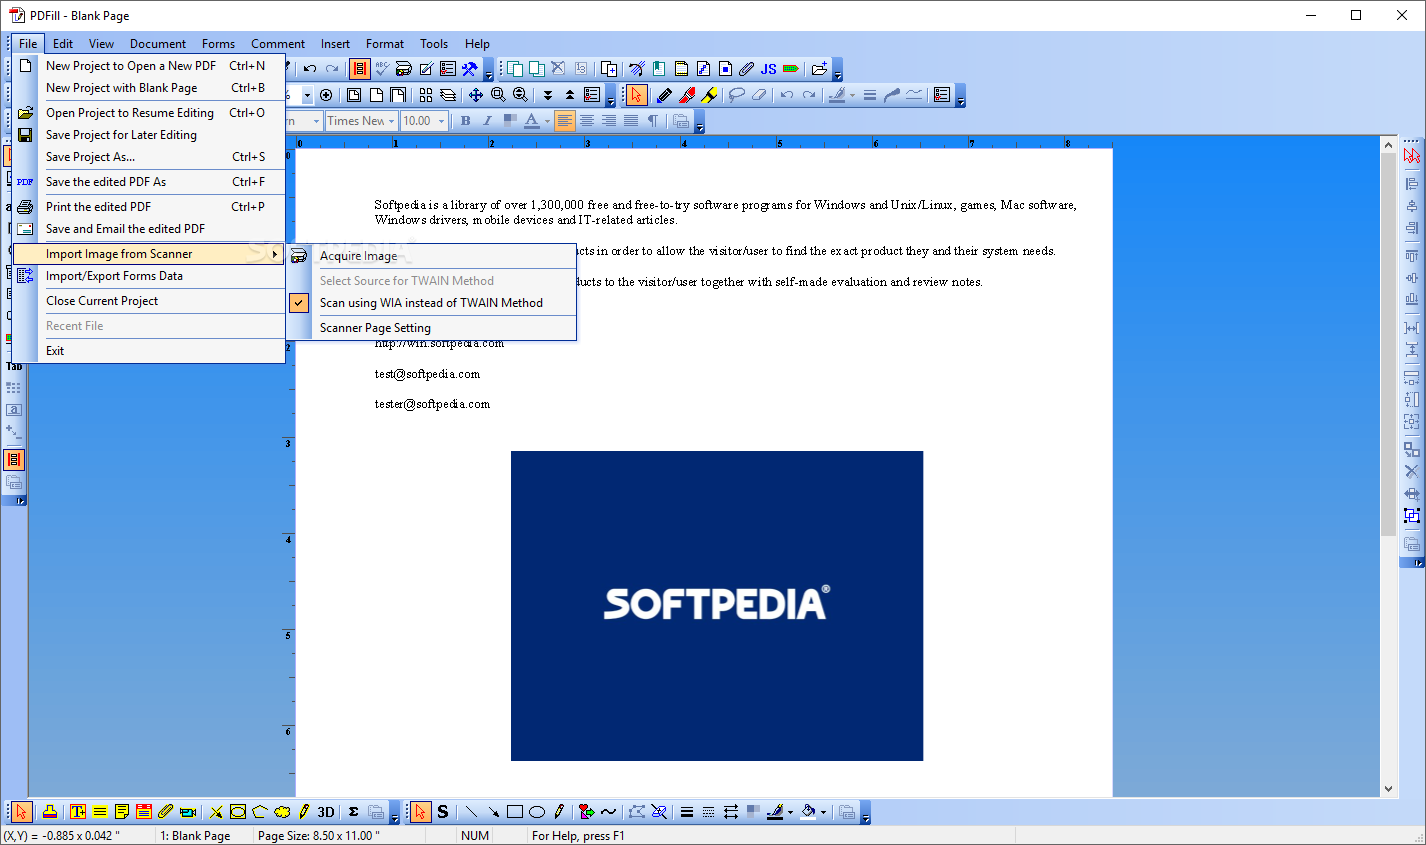Expand Import Image from Scanner submenu
The height and width of the screenshot is (845, 1426).
coord(149,254)
